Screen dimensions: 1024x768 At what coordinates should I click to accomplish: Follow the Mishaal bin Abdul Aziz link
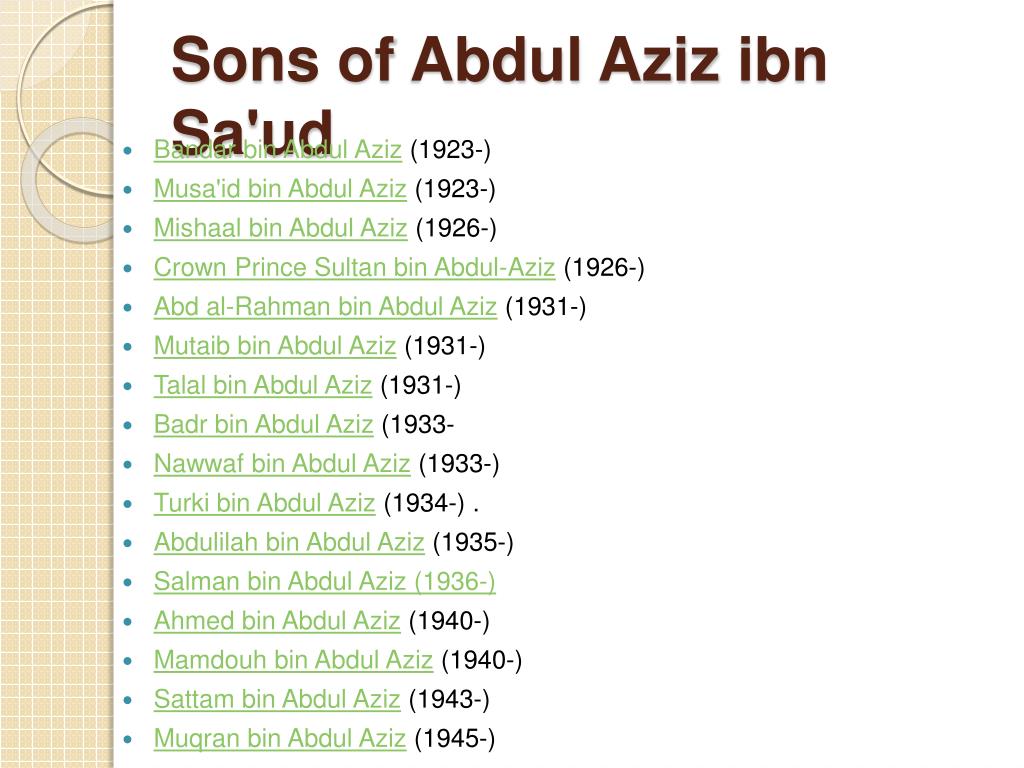[x=281, y=228]
